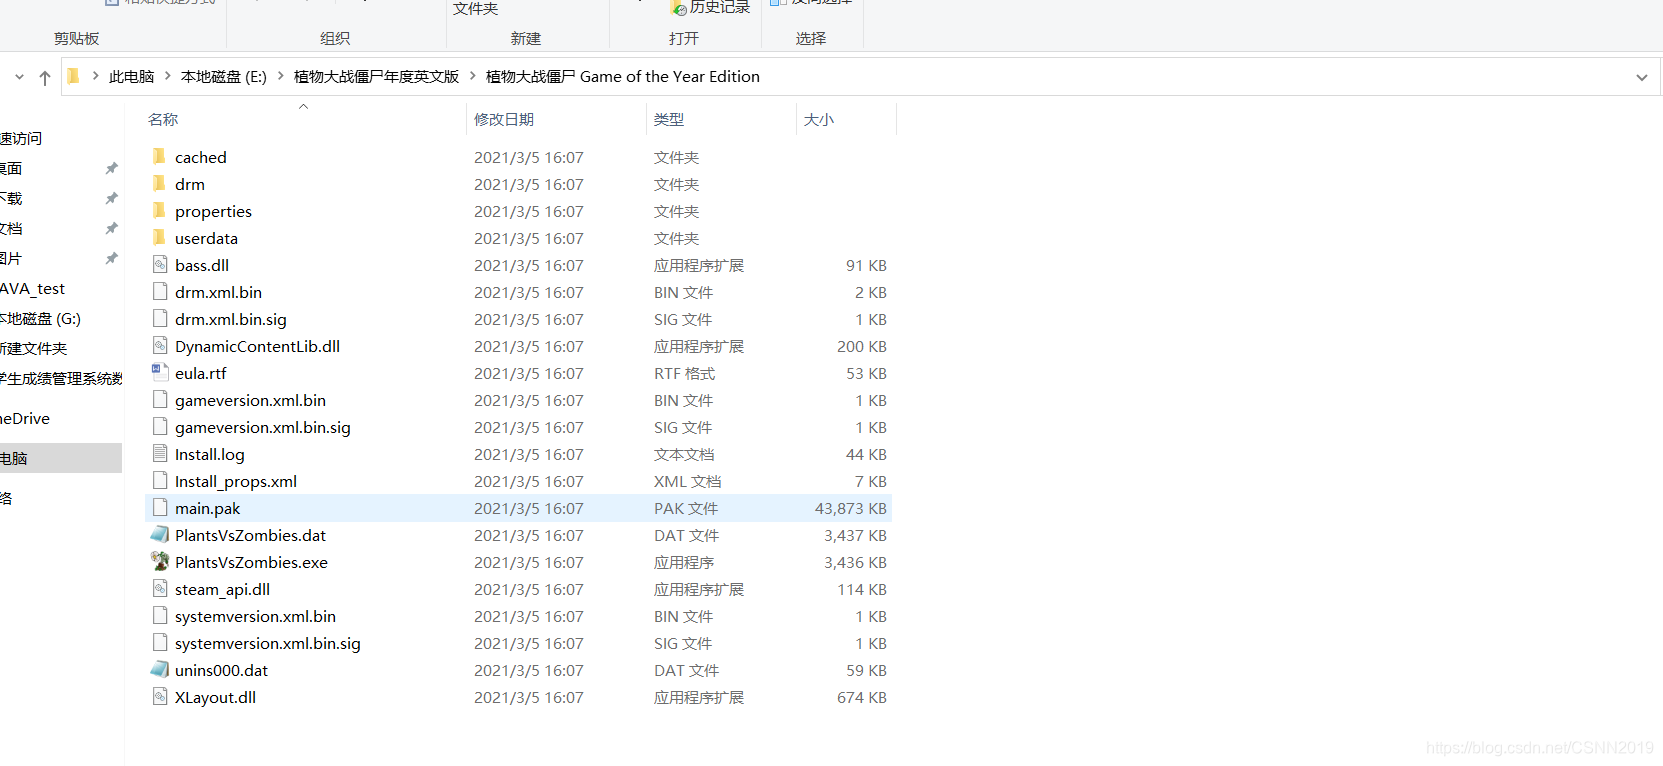Click the 文件夹 label in the ribbon
The image size is (1663, 766).
pos(475,8)
